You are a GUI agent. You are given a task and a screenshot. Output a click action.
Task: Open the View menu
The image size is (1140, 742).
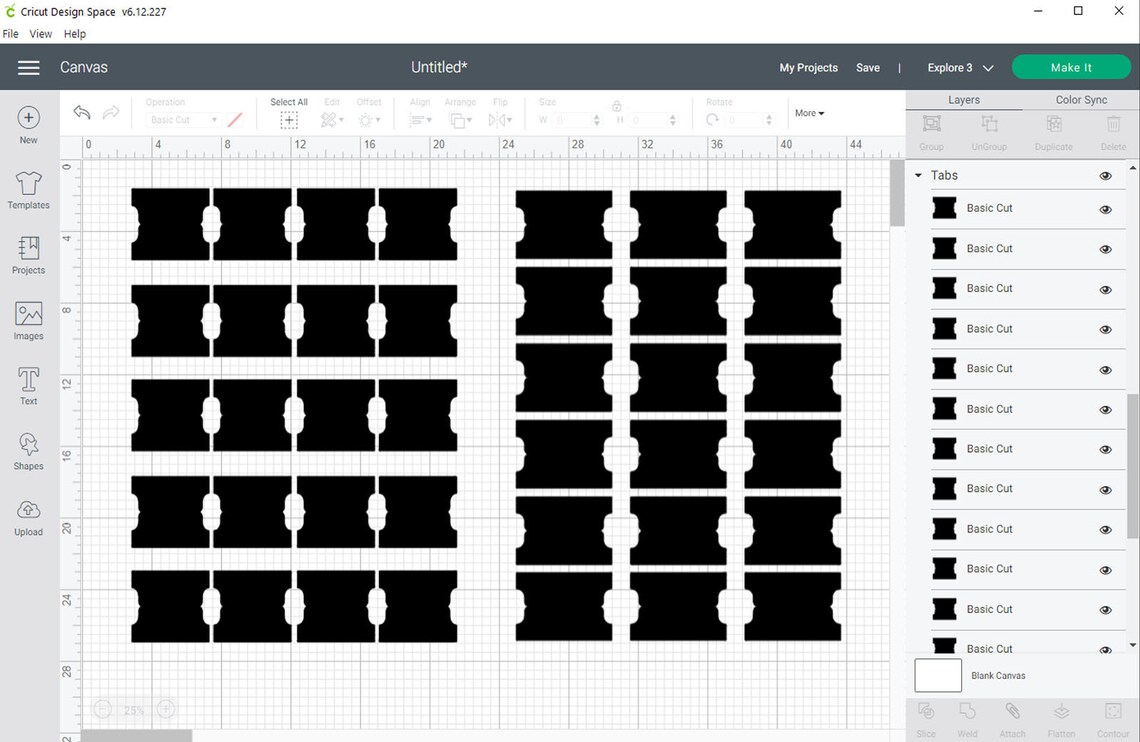click(40, 33)
